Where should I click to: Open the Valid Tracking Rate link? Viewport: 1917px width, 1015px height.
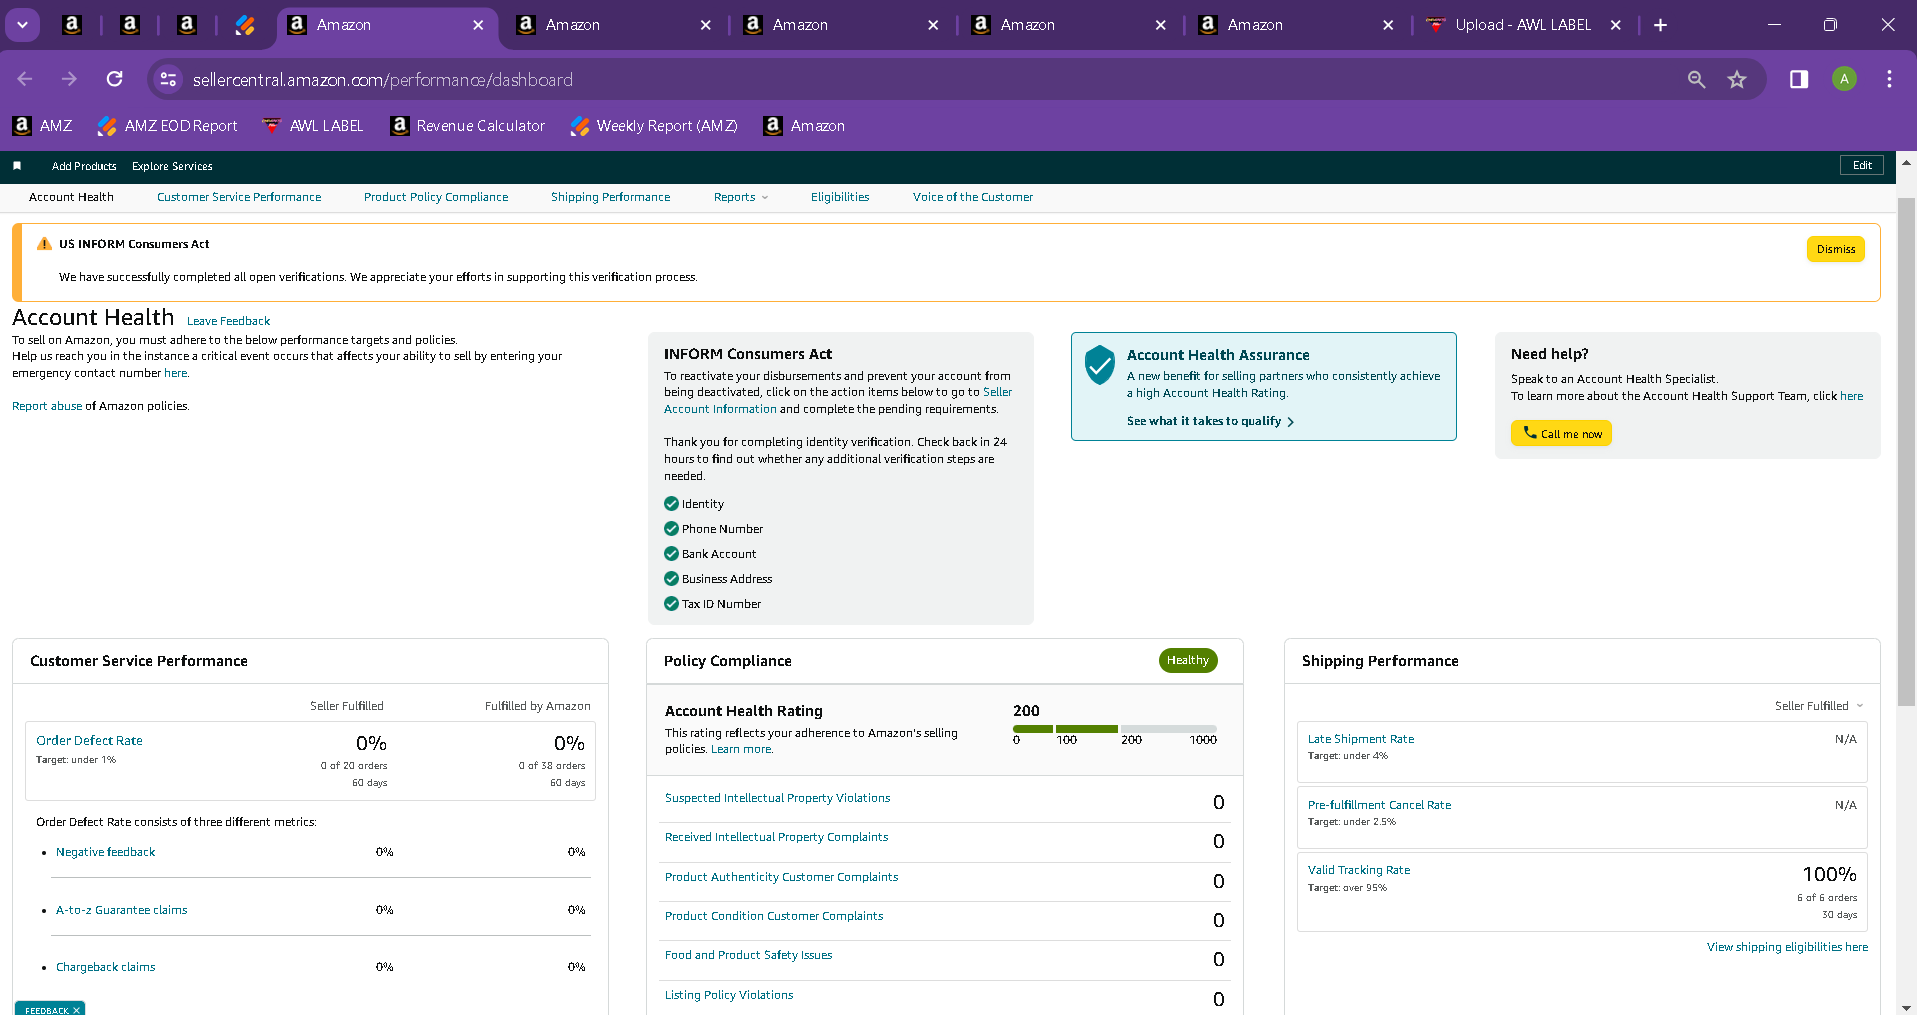(x=1359, y=870)
